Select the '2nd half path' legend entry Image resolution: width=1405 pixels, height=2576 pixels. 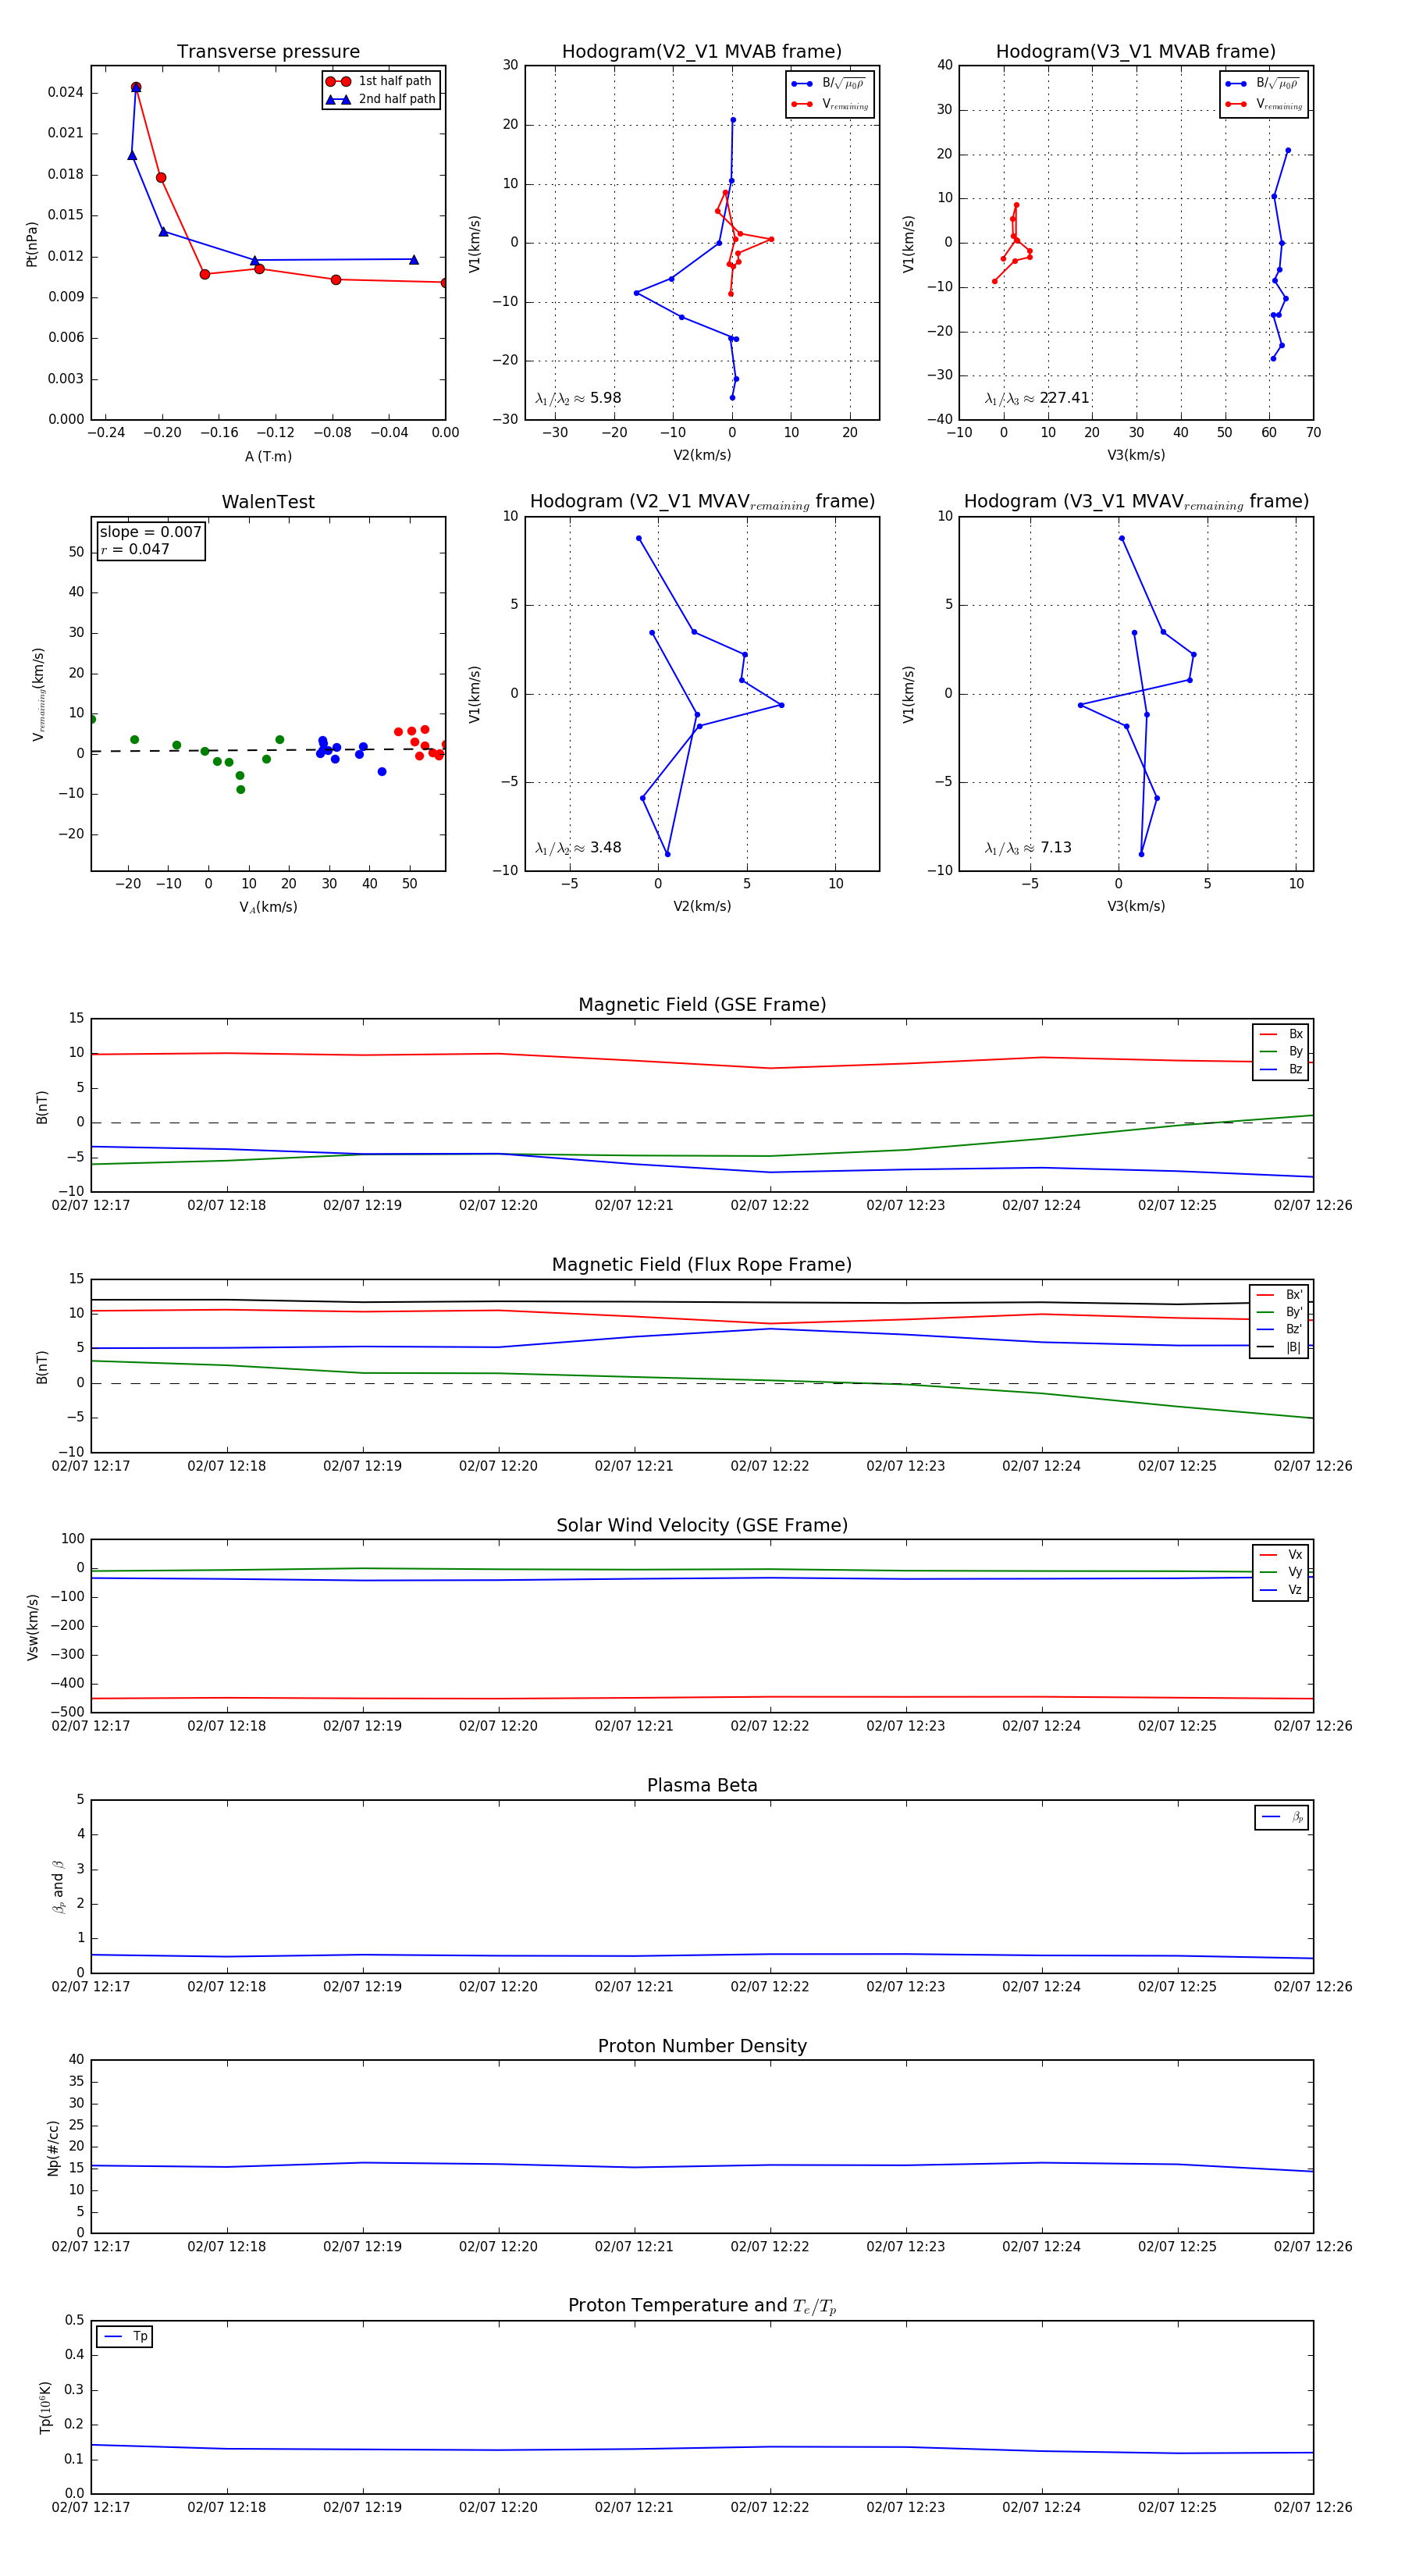point(382,99)
